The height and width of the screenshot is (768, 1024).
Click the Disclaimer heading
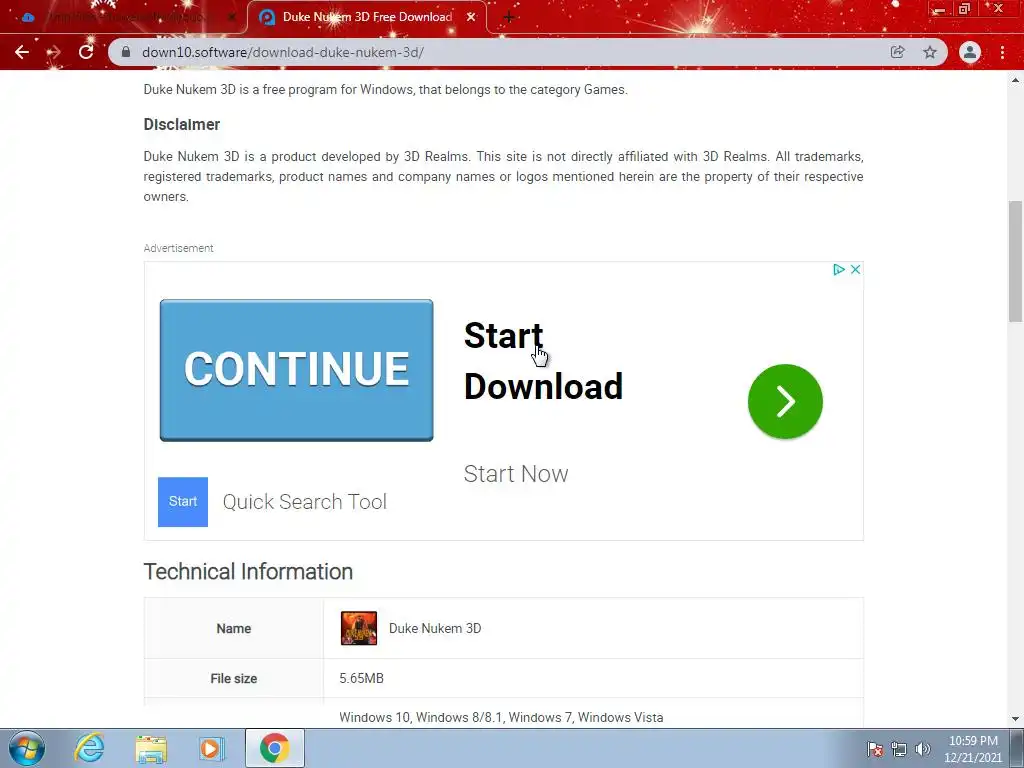[182, 125]
